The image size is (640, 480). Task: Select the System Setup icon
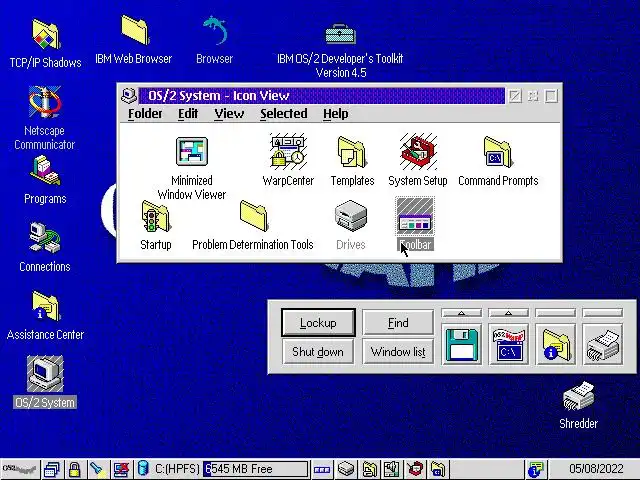point(418,151)
